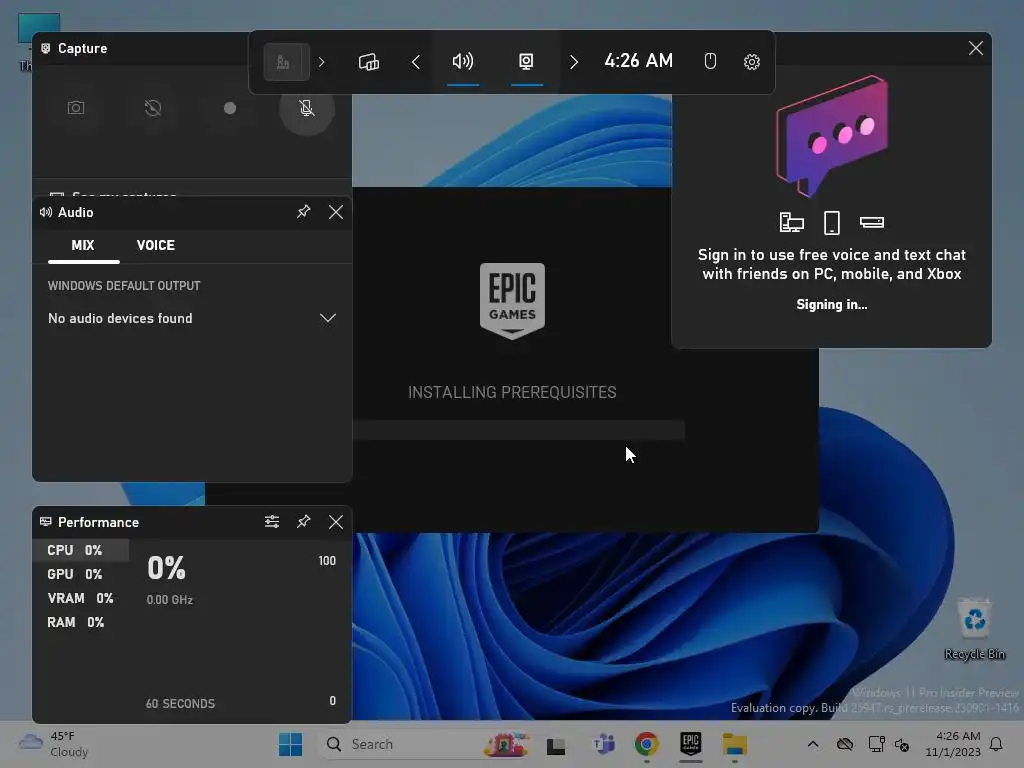Image resolution: width=1024 pixels, height=768 pixels.
Task: Click the 0.00 GHz value
Action: coord(170,600)
